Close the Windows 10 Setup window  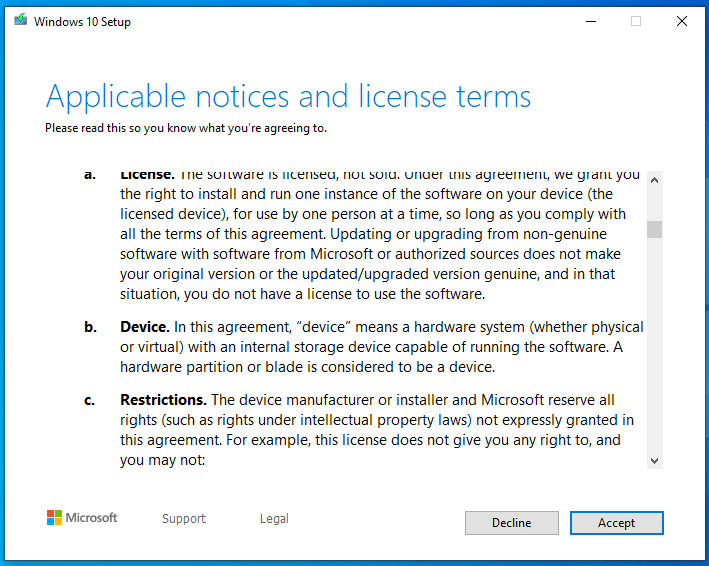(682, 21)
